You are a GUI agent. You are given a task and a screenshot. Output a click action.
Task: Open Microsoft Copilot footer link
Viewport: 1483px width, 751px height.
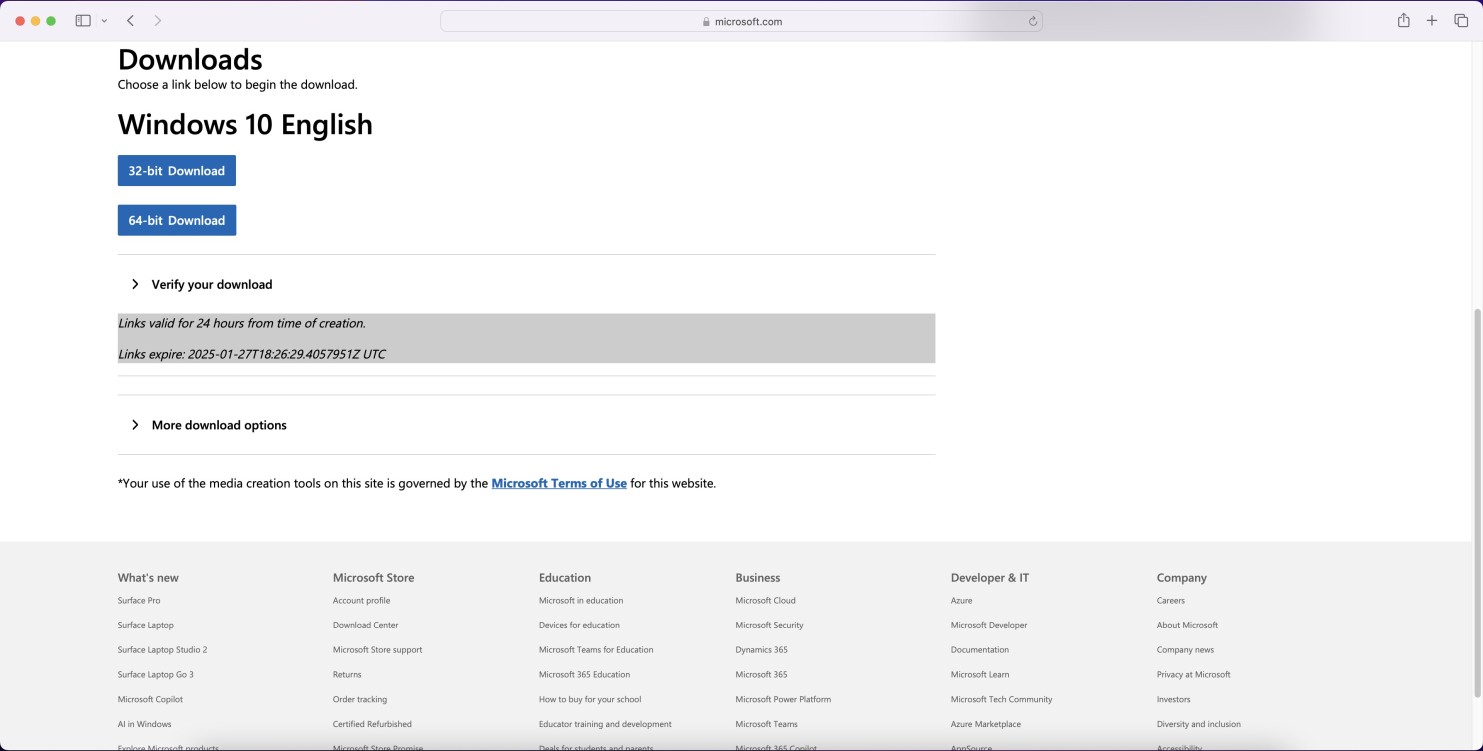tap(150, 699)
